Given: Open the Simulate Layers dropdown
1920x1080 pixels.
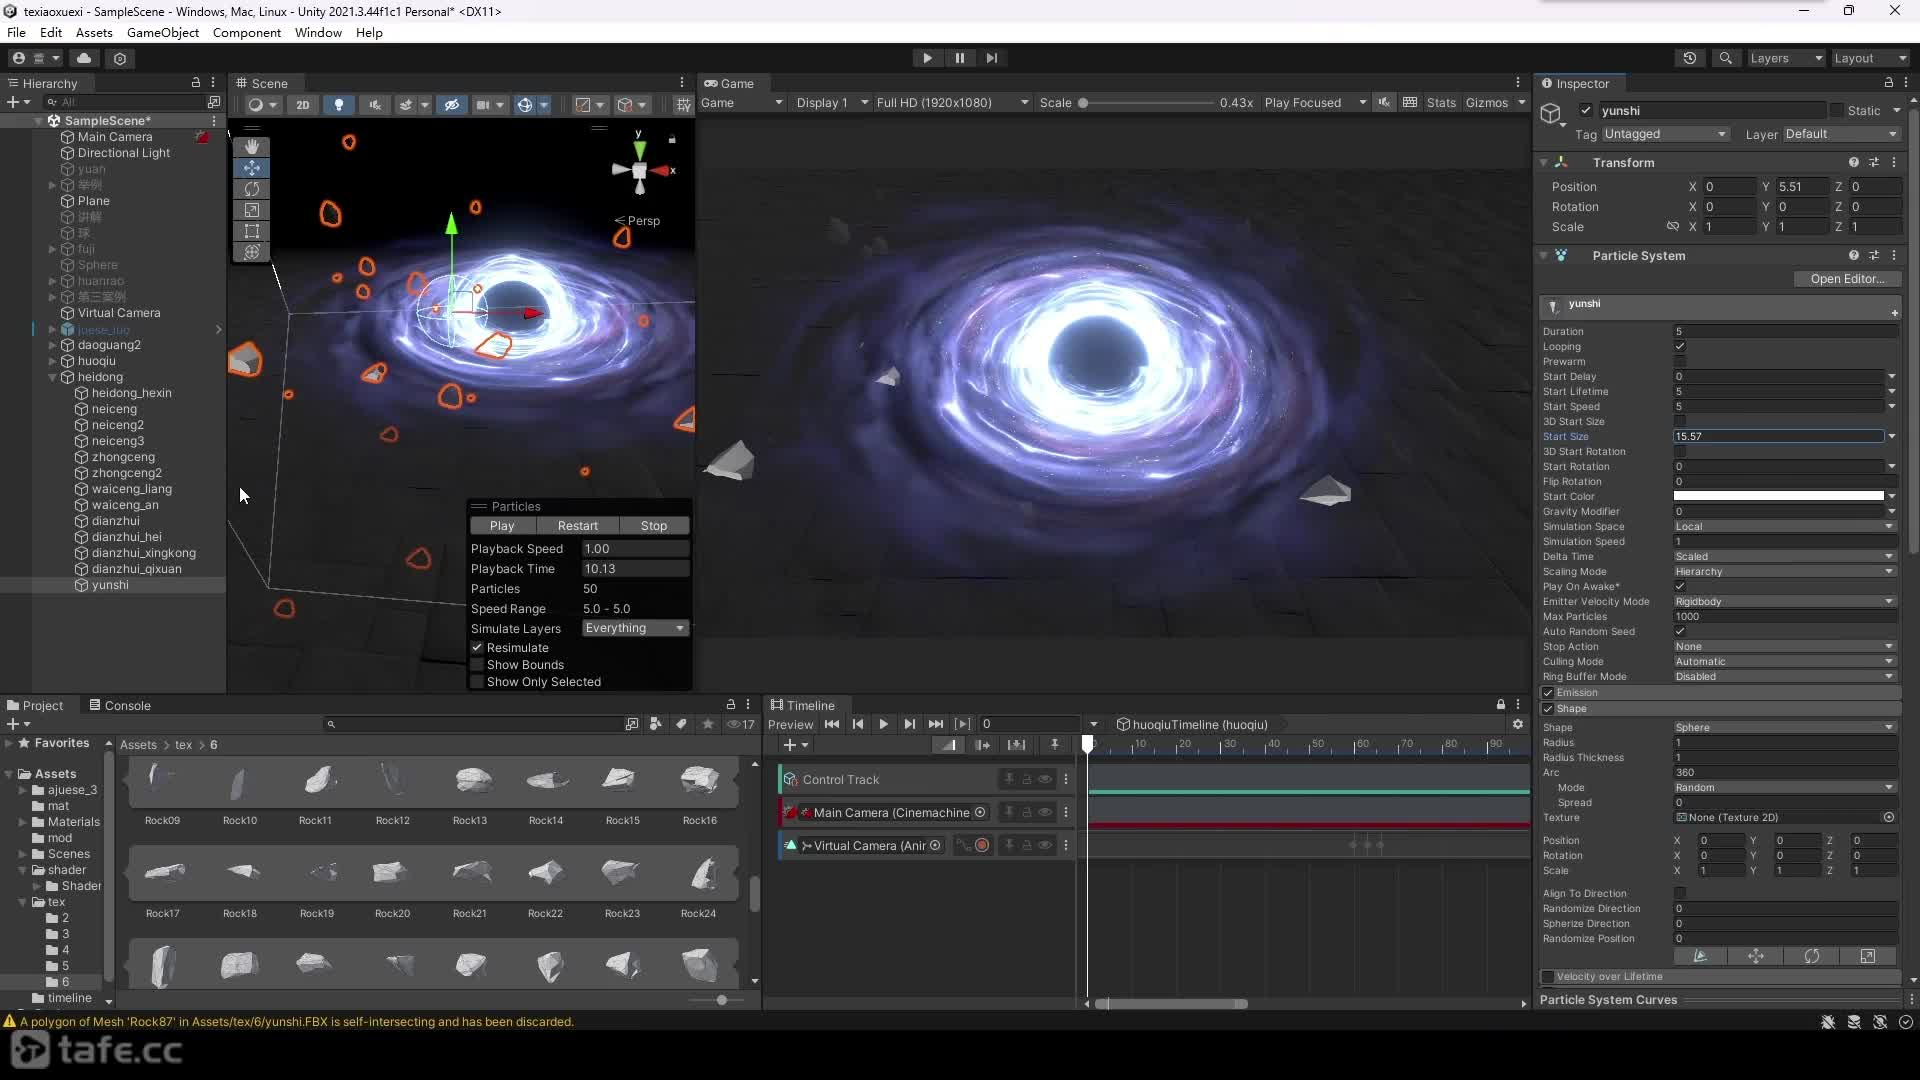Looking at the screenshot, I should coord(636,628).
